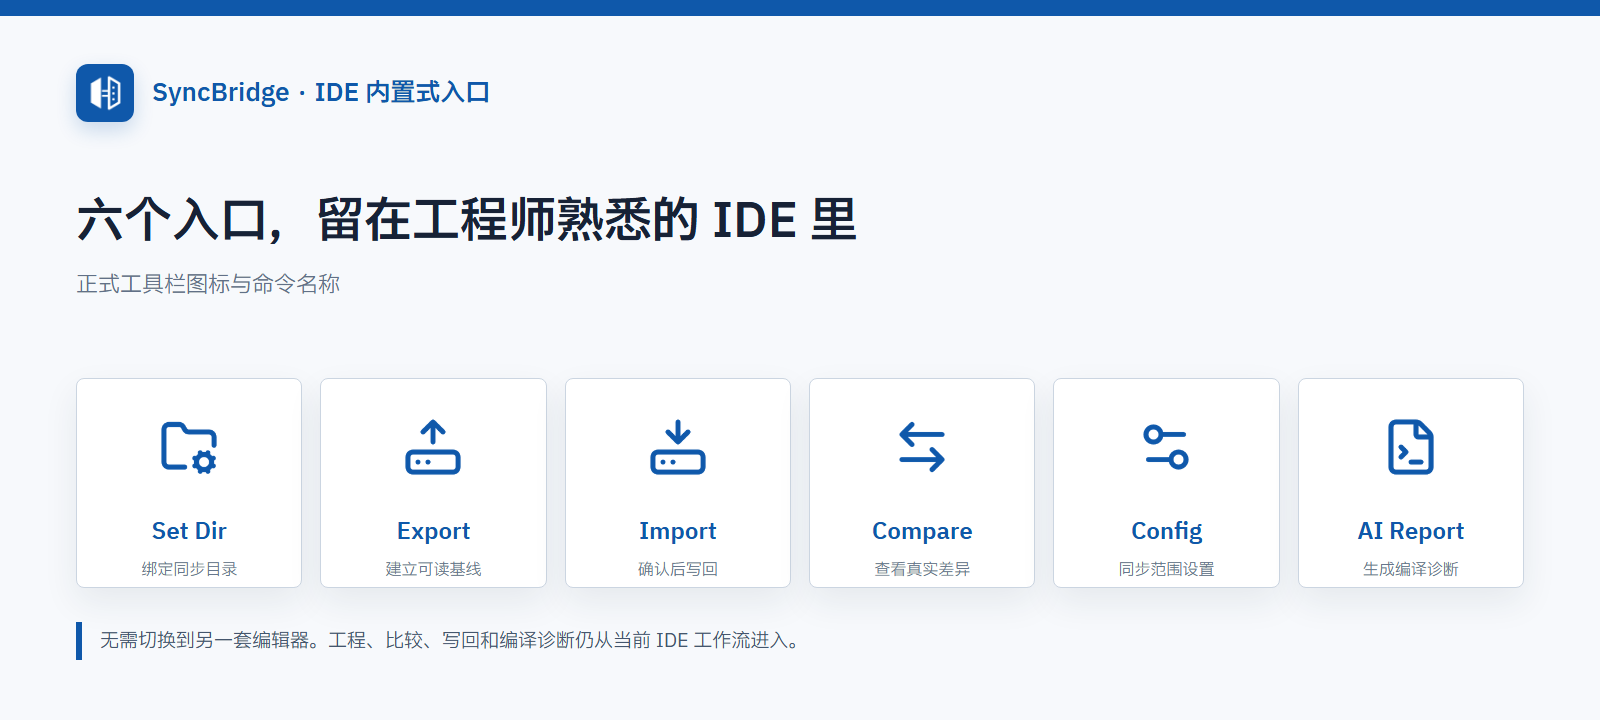Click the "生成编译诊断" caption
The height and width of the screenshot is (720, 1600).
[x=1411, y=569]
